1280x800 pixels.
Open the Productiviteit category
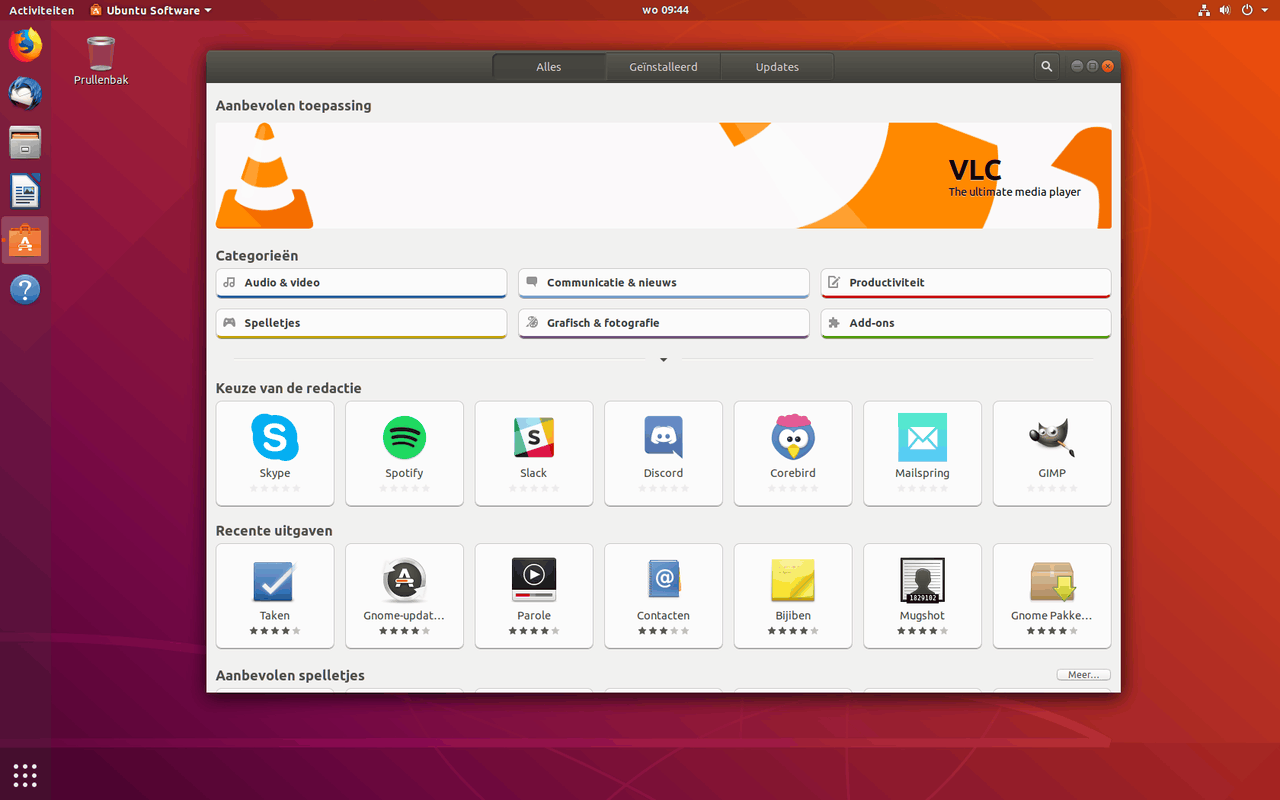(966, 283)
